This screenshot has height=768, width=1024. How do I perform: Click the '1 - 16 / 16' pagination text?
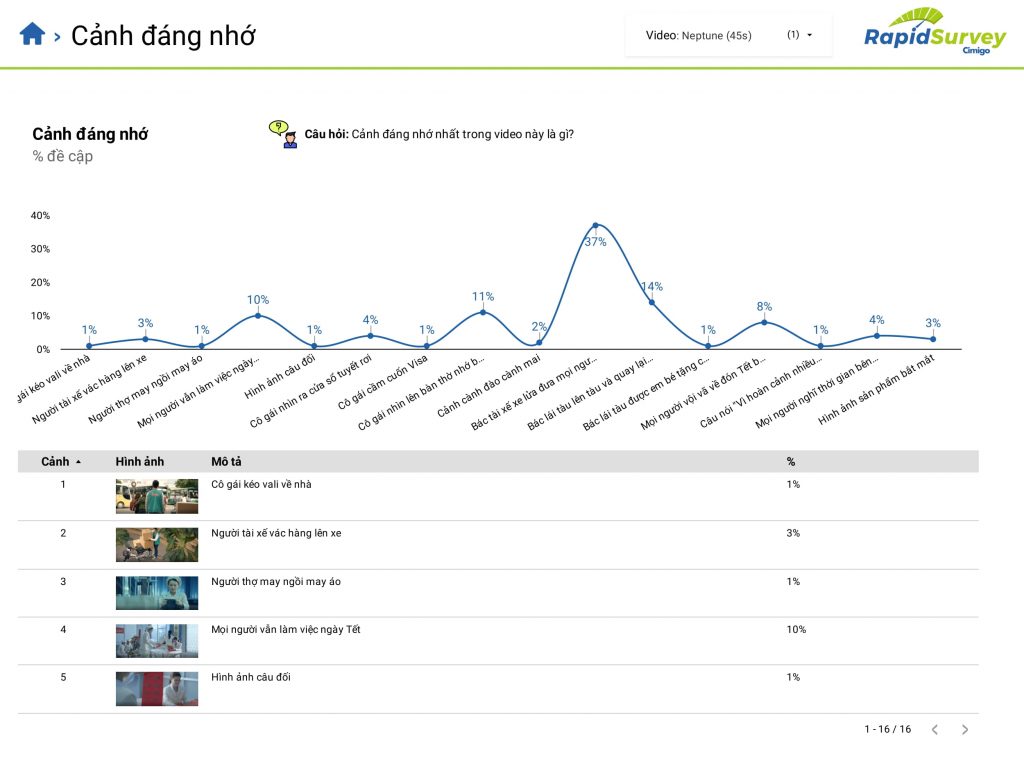tap(888, 729)
